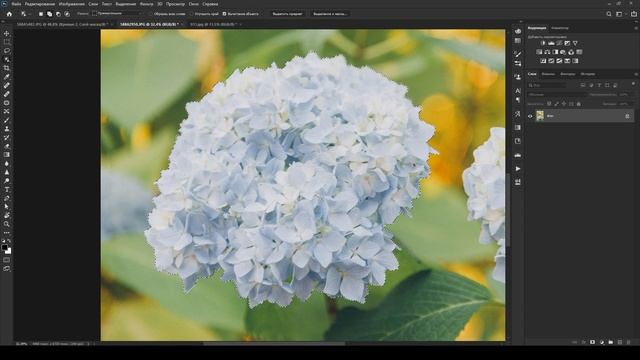Image resolution: width=640 pixels, height=360 pixels.
Task: Select the Zoom magnifier tool
Action: coord(7,224)
